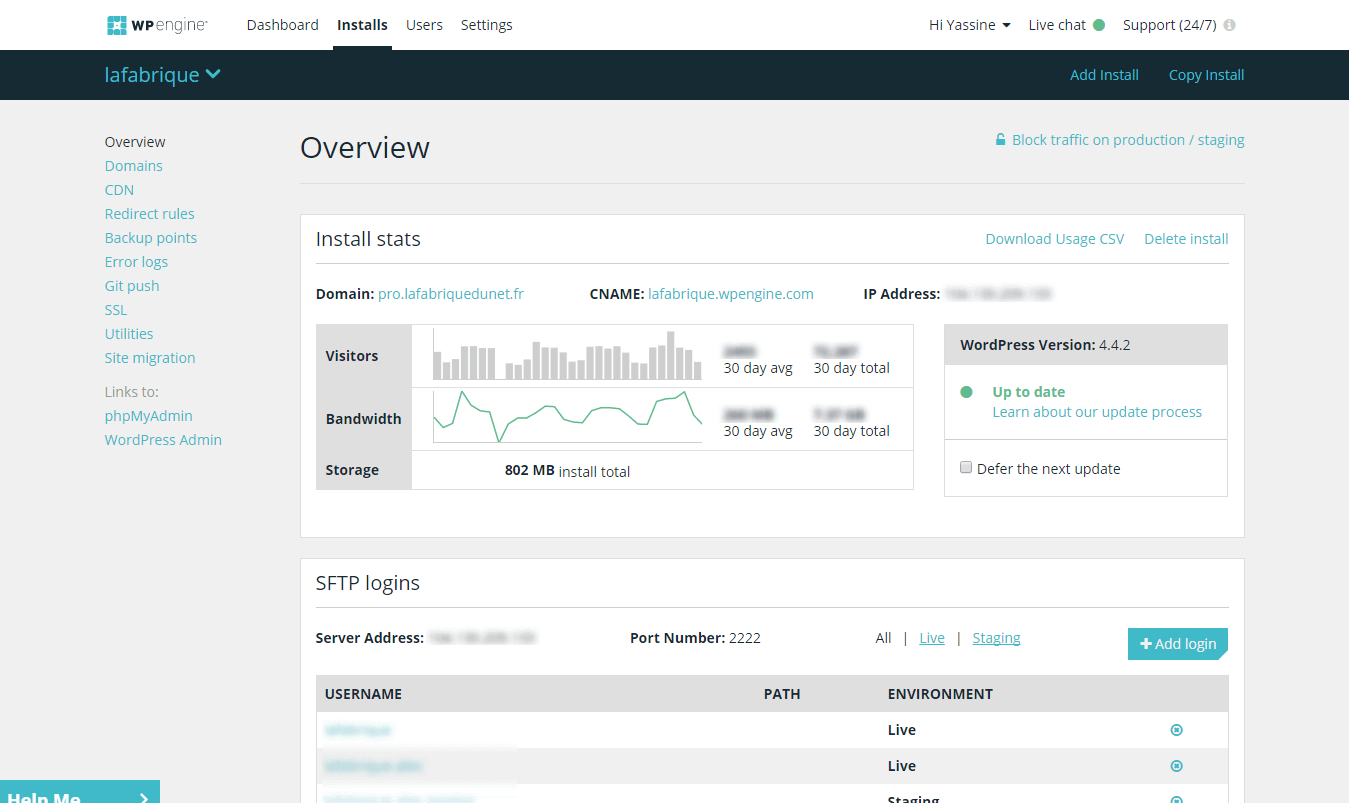Open Domains in the sidebar
1349x803 pixels.
(x=134, y=166)
